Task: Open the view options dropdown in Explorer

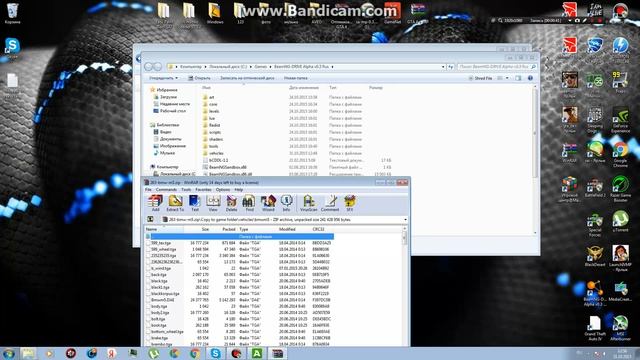Action: pyautogui.click(x=507, y=78)
